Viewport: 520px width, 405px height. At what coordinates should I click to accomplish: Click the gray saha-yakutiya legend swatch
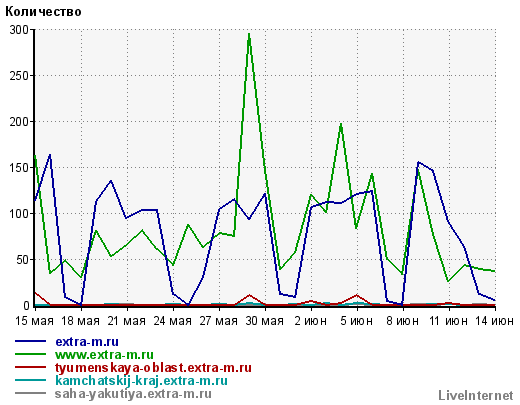(30, 393)
